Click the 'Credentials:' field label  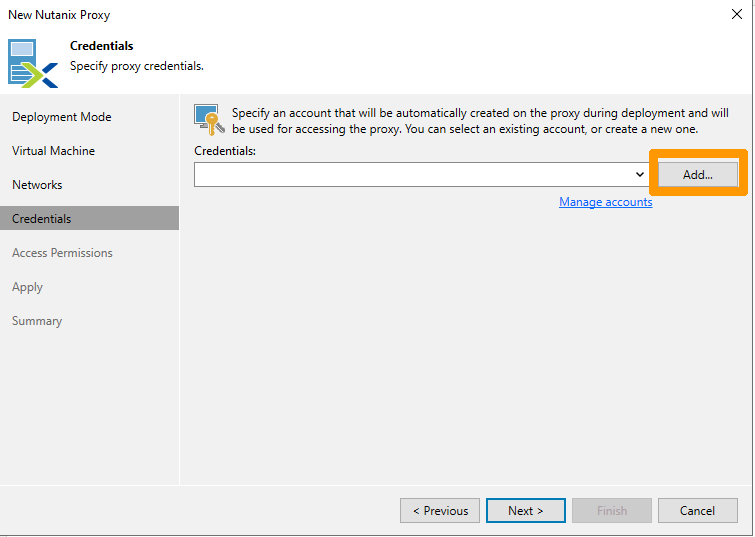225,151
